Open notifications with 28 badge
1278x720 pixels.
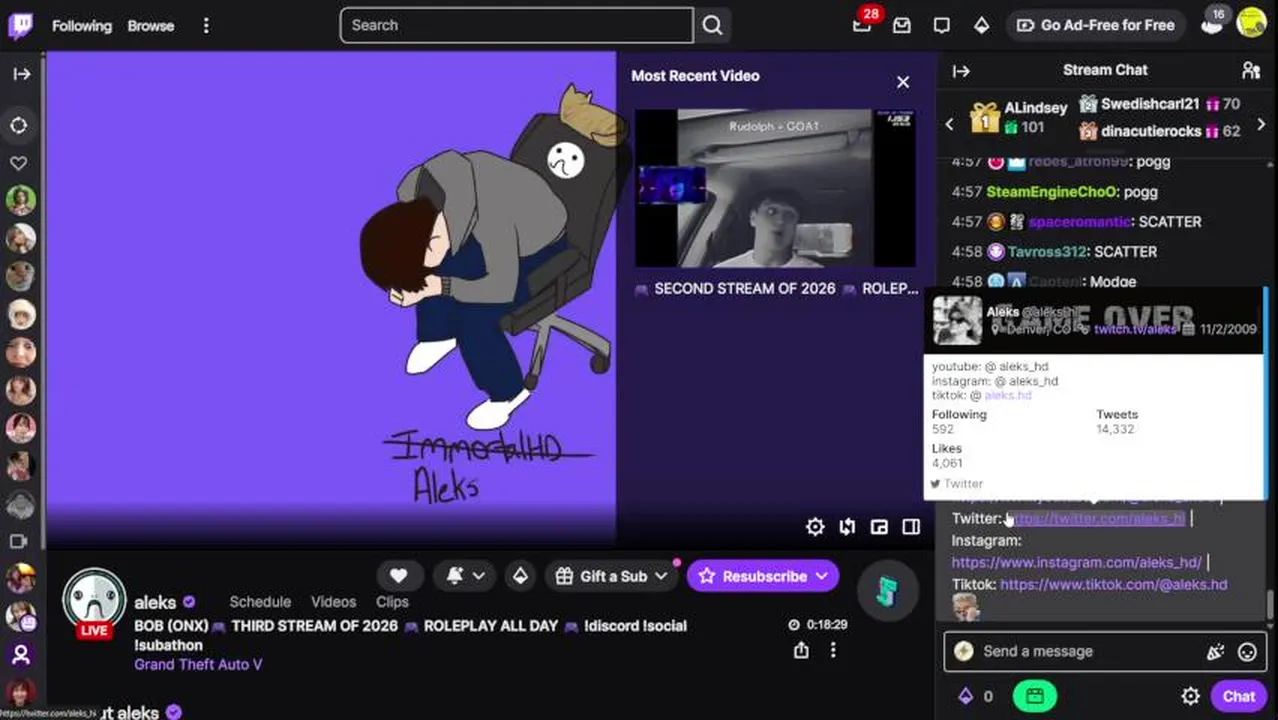[863, 24]
